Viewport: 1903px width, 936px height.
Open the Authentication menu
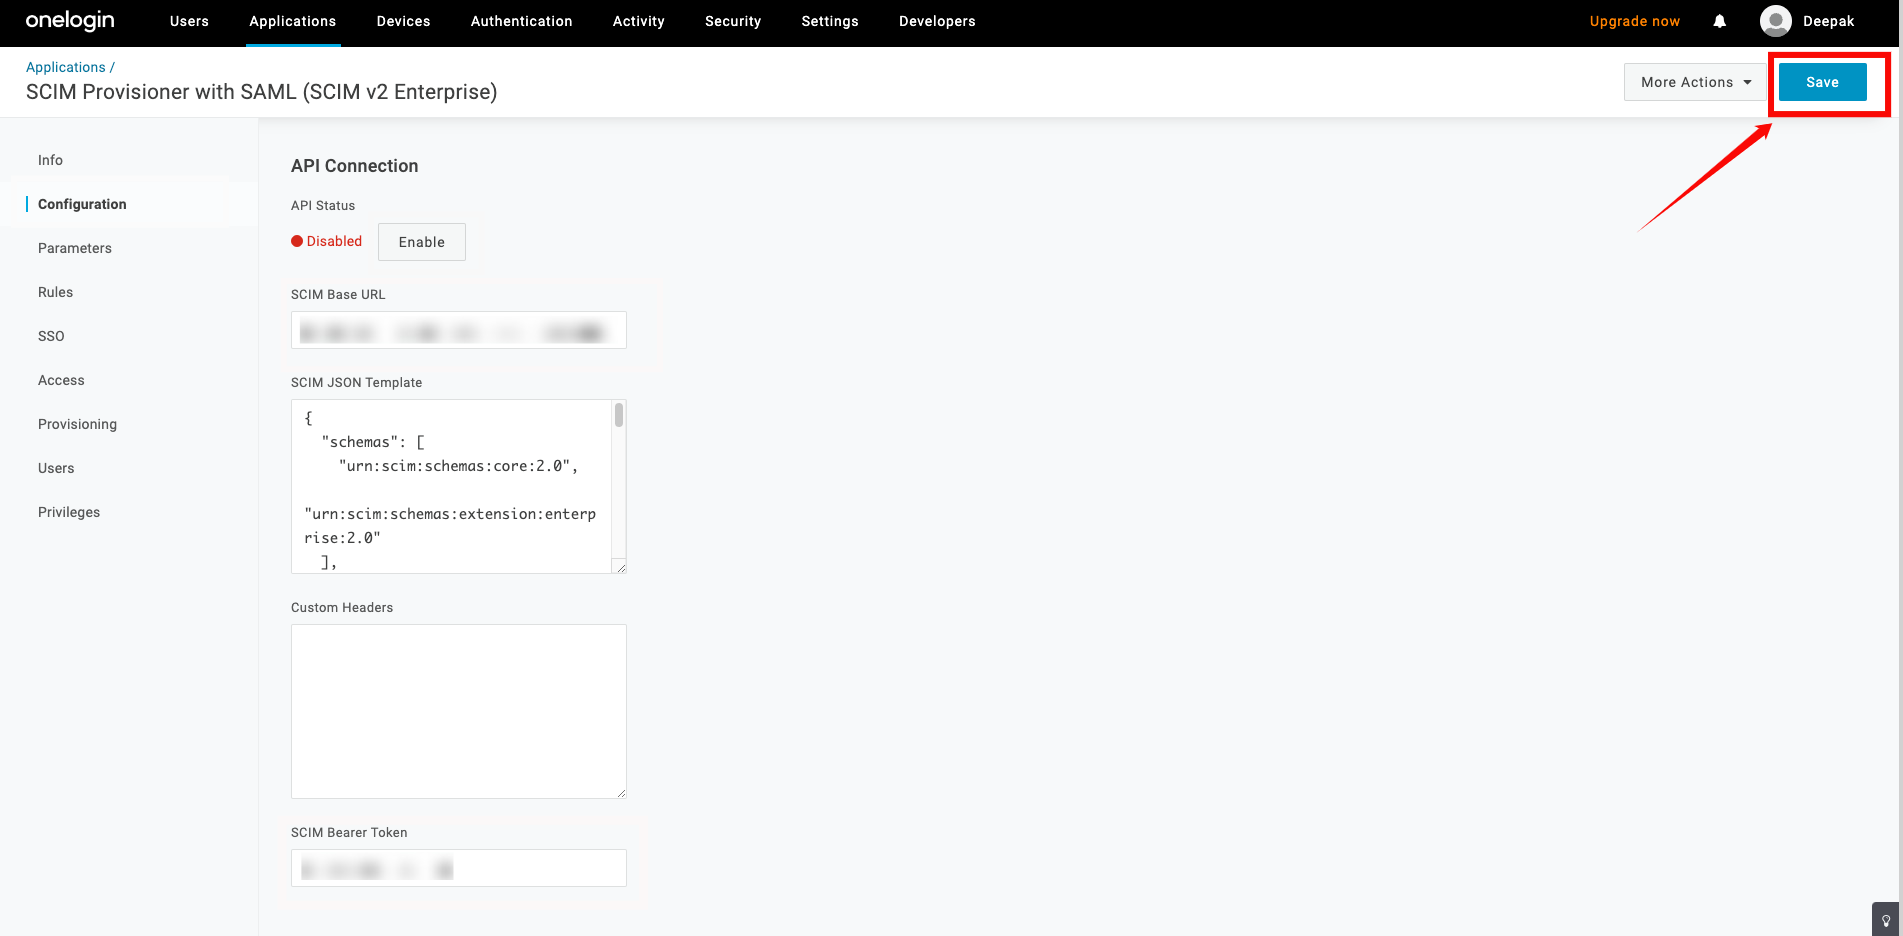click(522, 21)
